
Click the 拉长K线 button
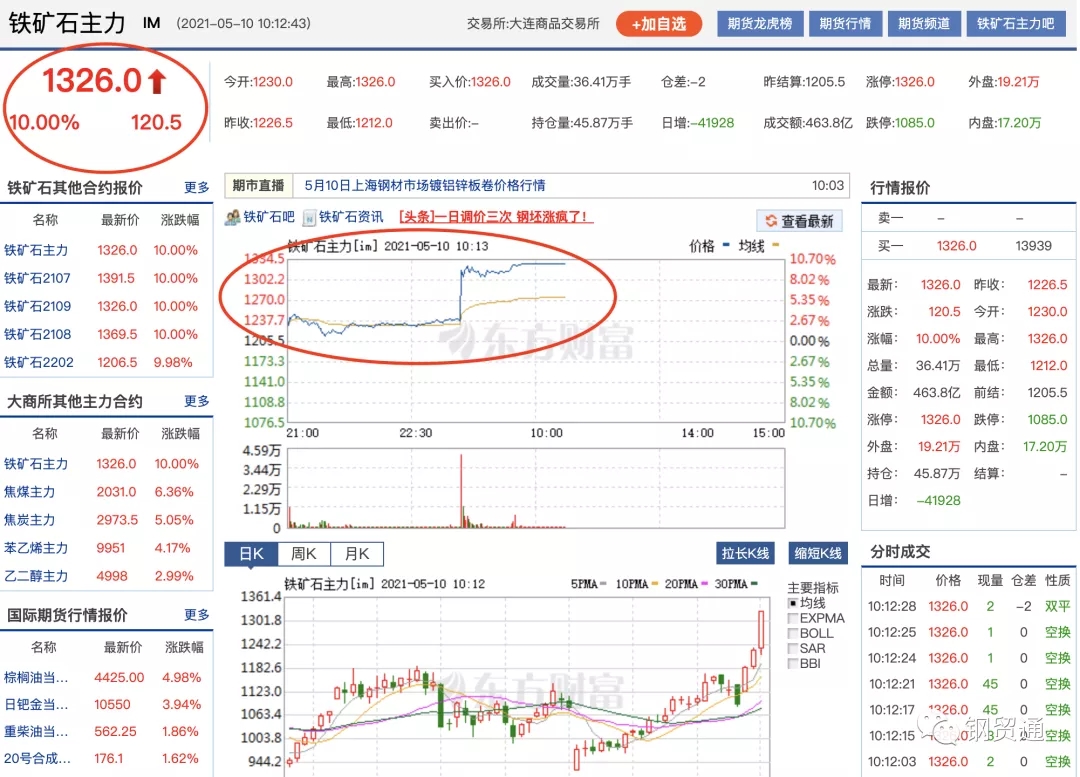click(746, 553)
